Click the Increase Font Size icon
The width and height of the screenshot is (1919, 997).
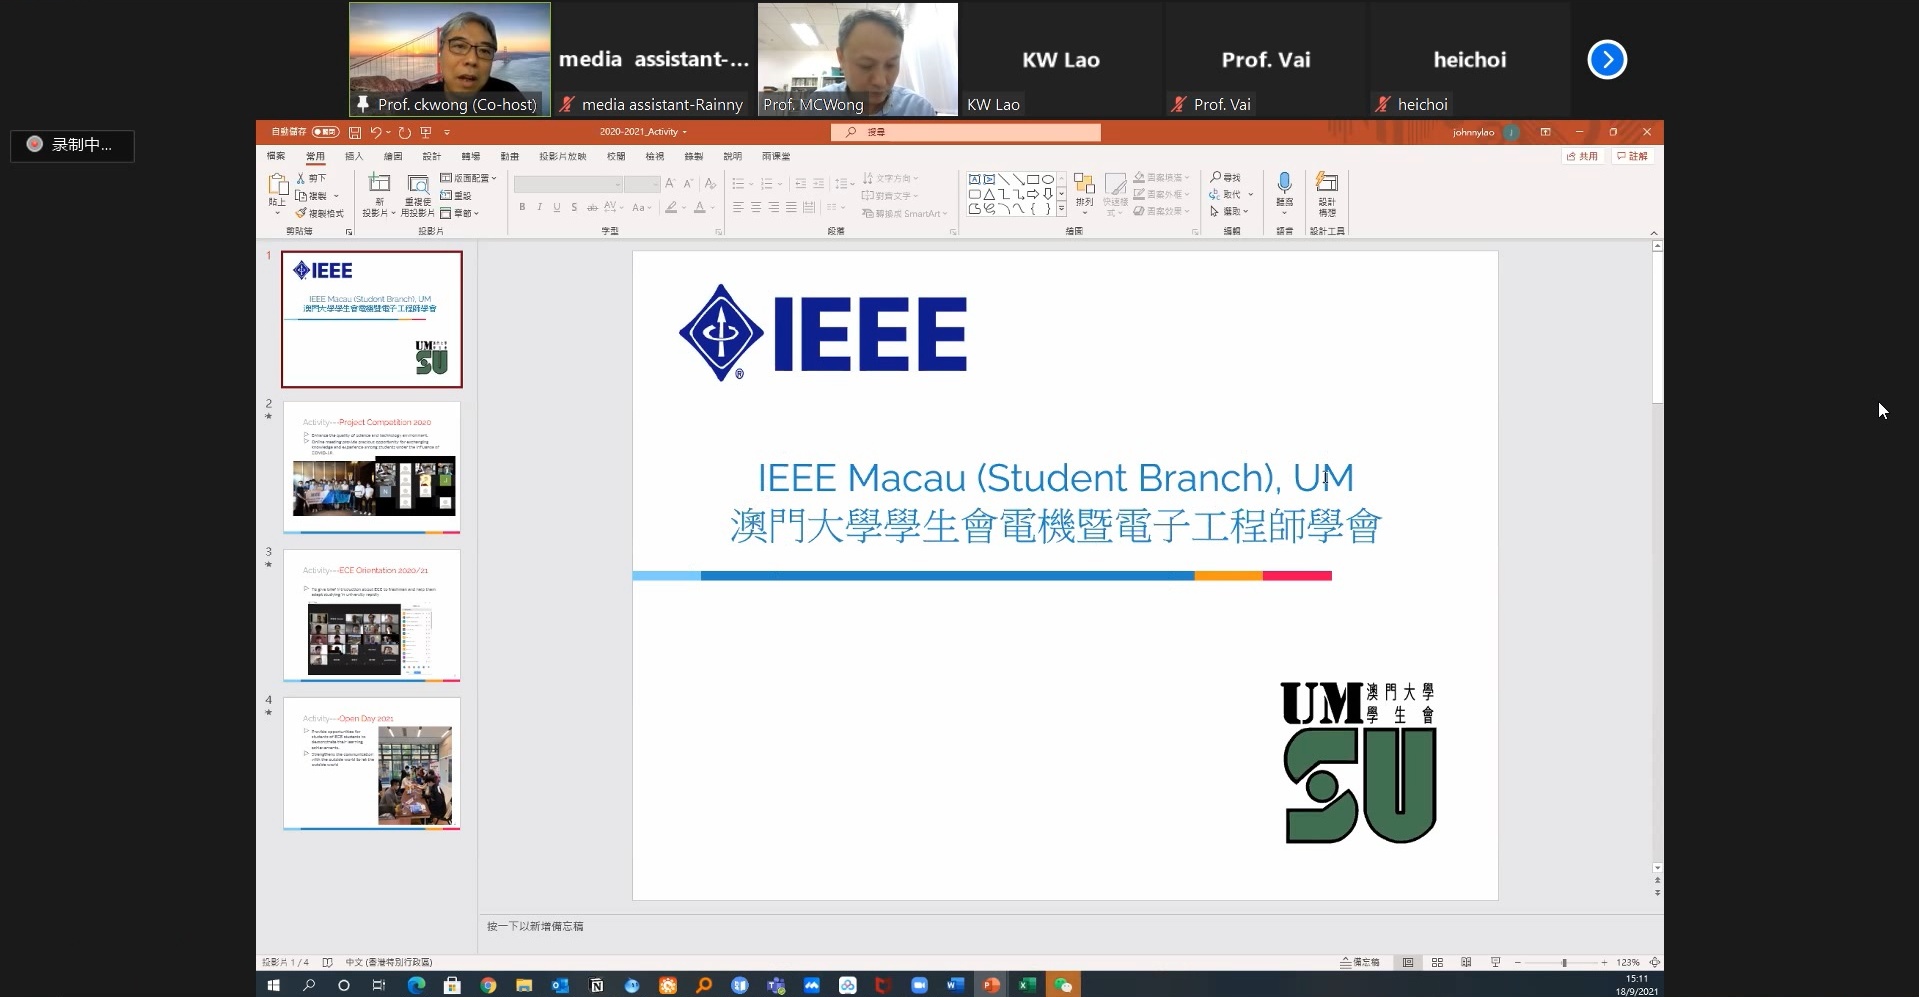[x=670, y=184]
